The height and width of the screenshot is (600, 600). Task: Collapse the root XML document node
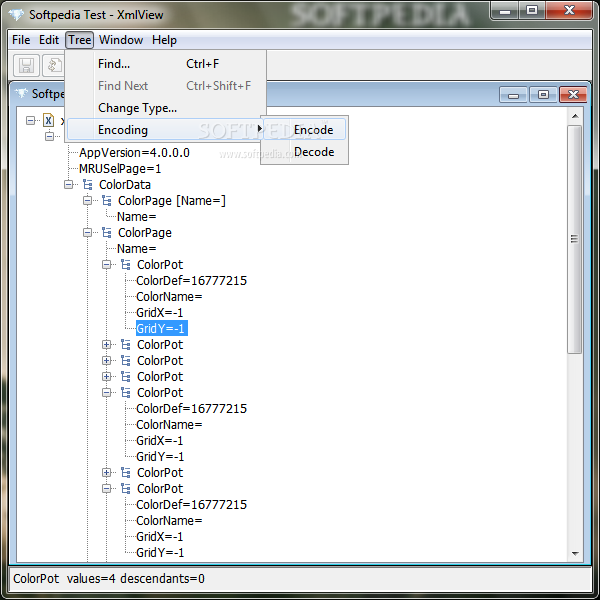[x=30, y=121]
